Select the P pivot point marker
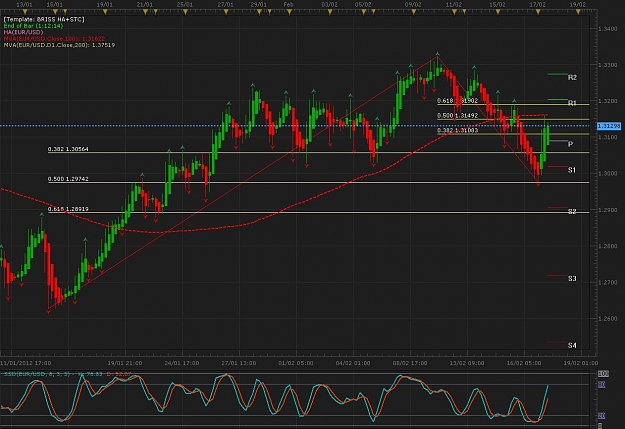Screen dimensions: 625x429 point(570,144)
